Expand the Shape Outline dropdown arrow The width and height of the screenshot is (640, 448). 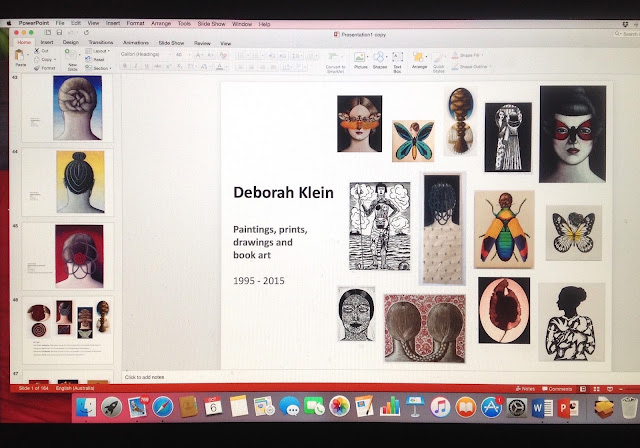[490, 67]
